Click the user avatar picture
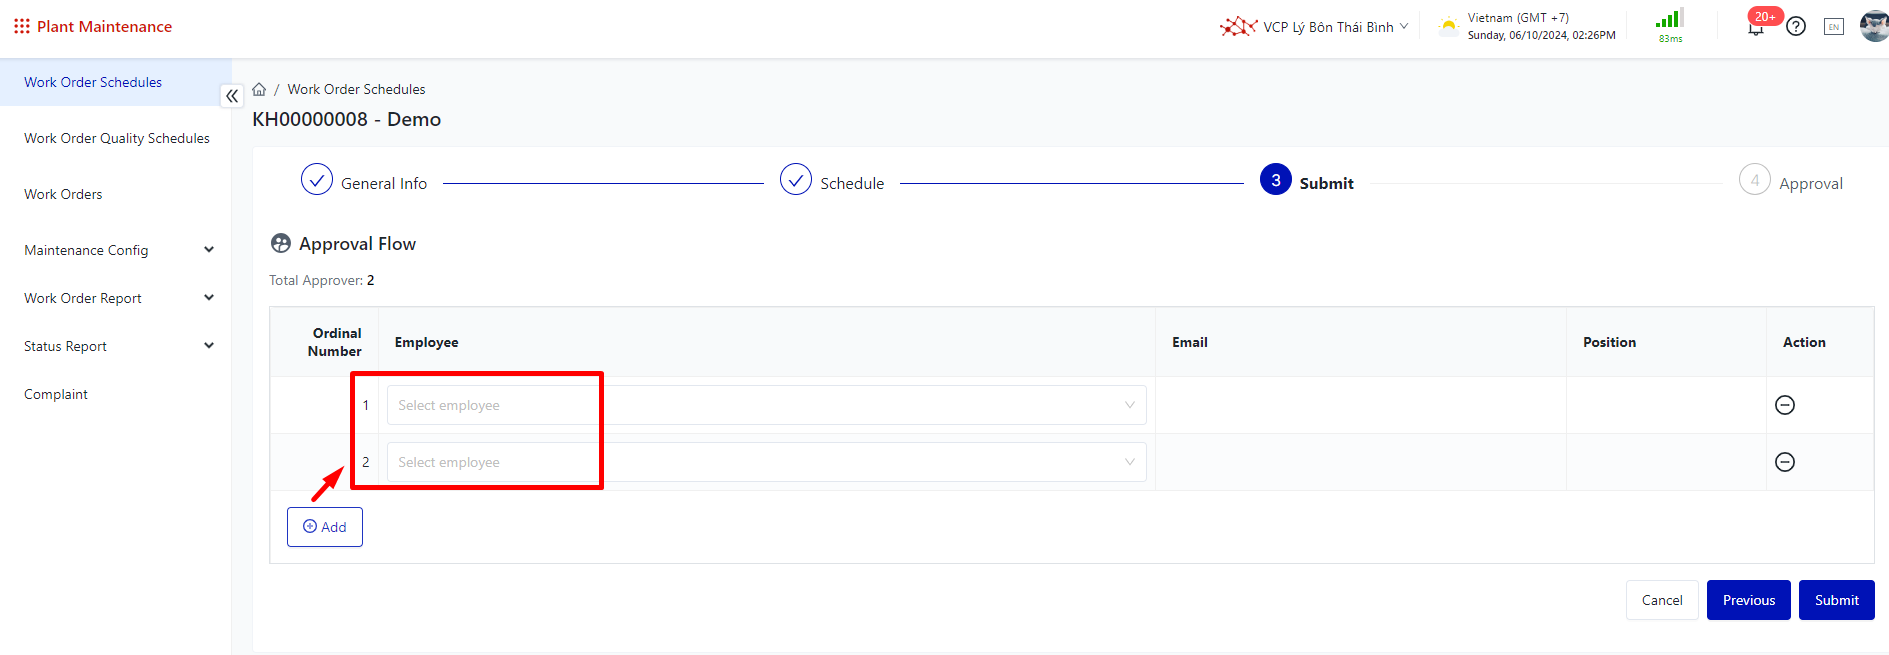The image size is (1889, 655). (x=1873, y=26)
